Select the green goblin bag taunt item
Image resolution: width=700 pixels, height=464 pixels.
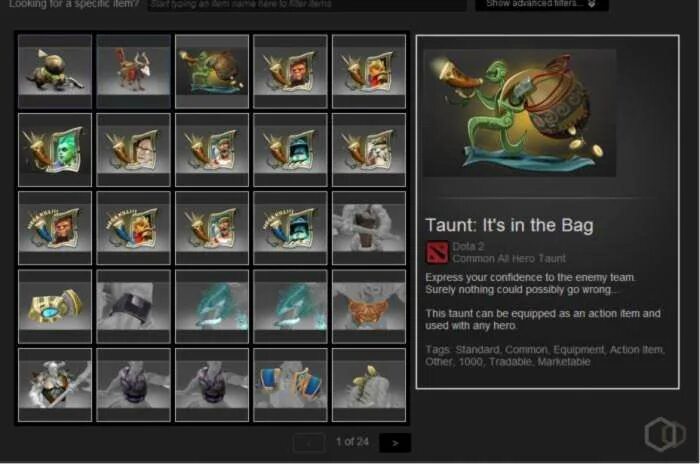click(212, 71)
